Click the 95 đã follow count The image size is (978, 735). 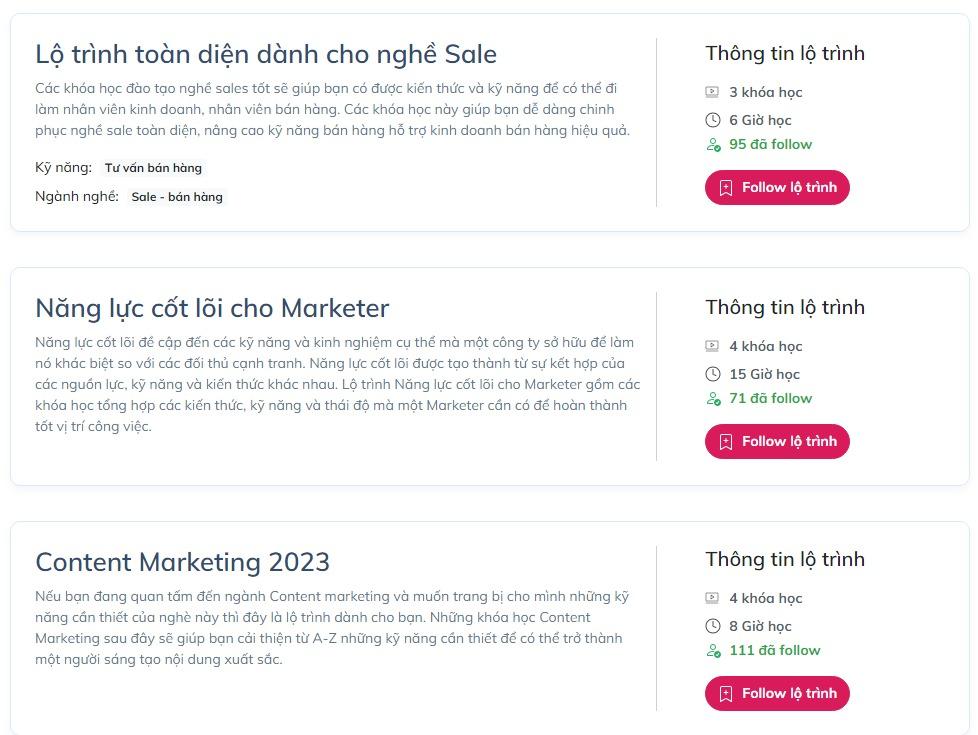pyautogui.click(x=770, y=144)
